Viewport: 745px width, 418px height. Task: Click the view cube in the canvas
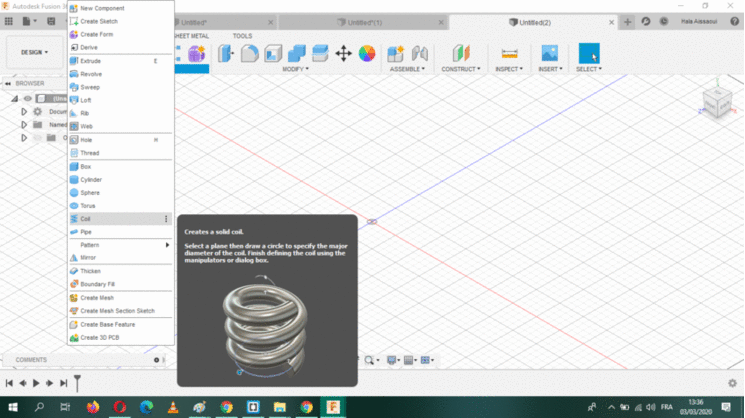[x=717, y=103]
